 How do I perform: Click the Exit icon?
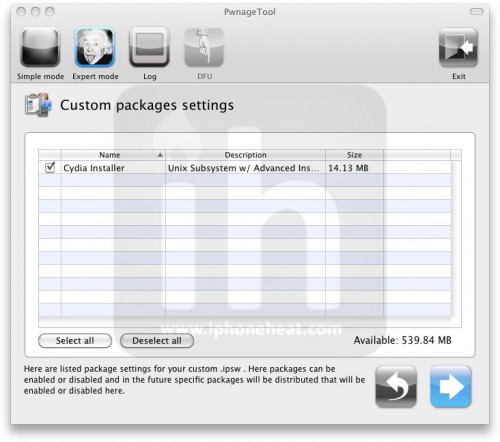click(x=458, y=48)
